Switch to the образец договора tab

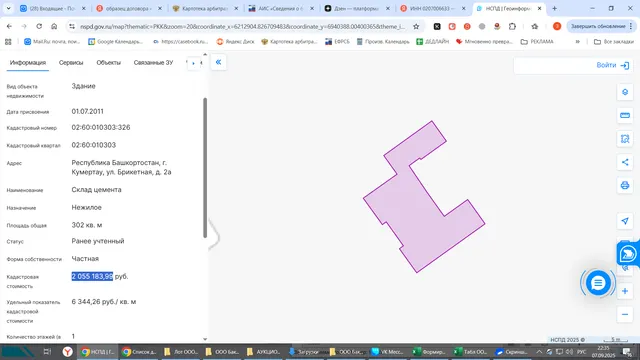[x=129, y=9]
